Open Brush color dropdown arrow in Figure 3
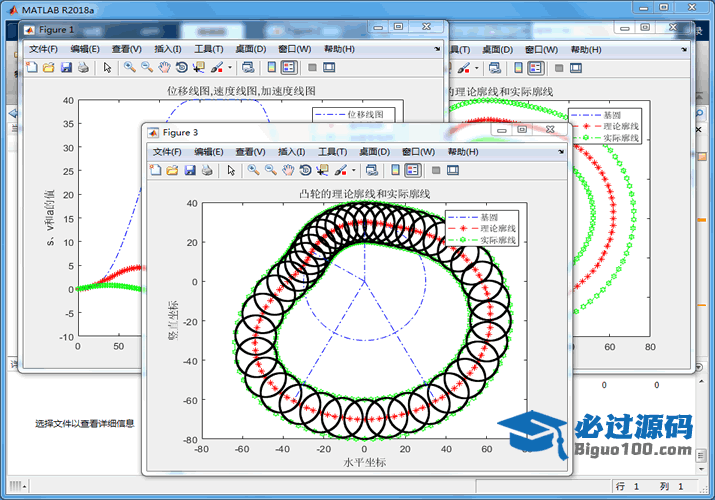715x500 pixels. coord(353,170)
